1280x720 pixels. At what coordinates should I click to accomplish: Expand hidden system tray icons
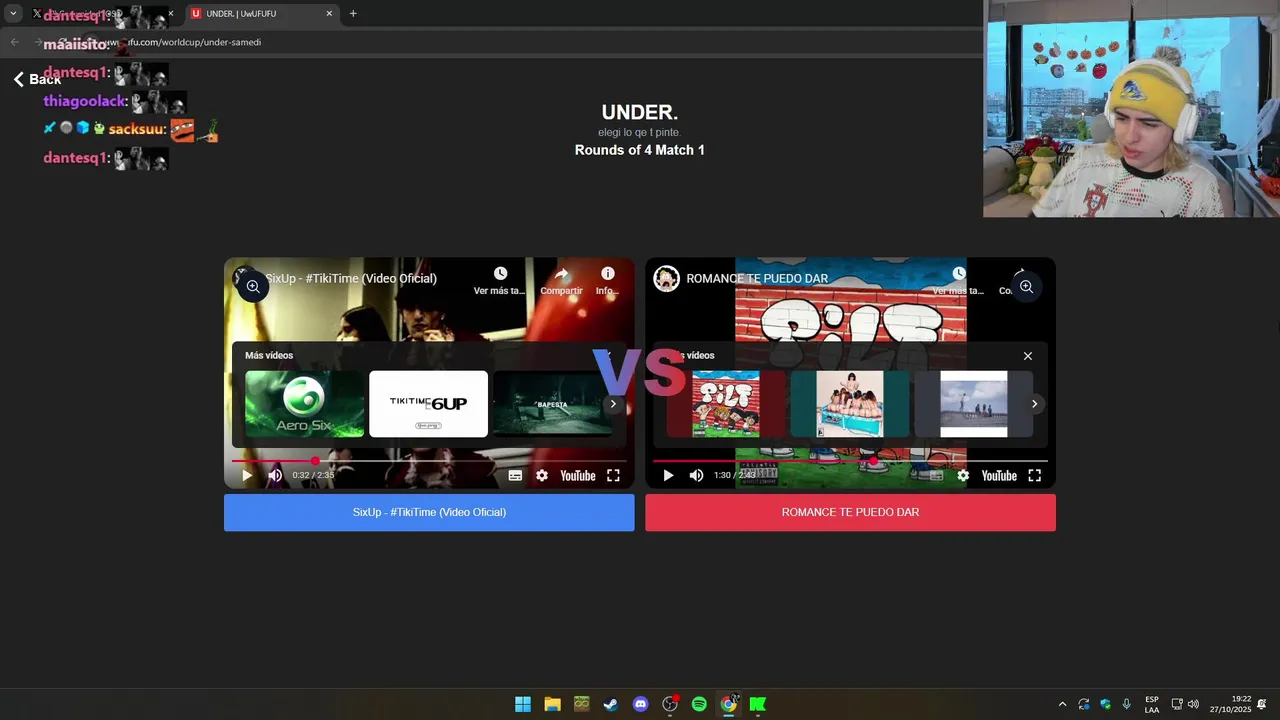click(x=1062, y=704)
